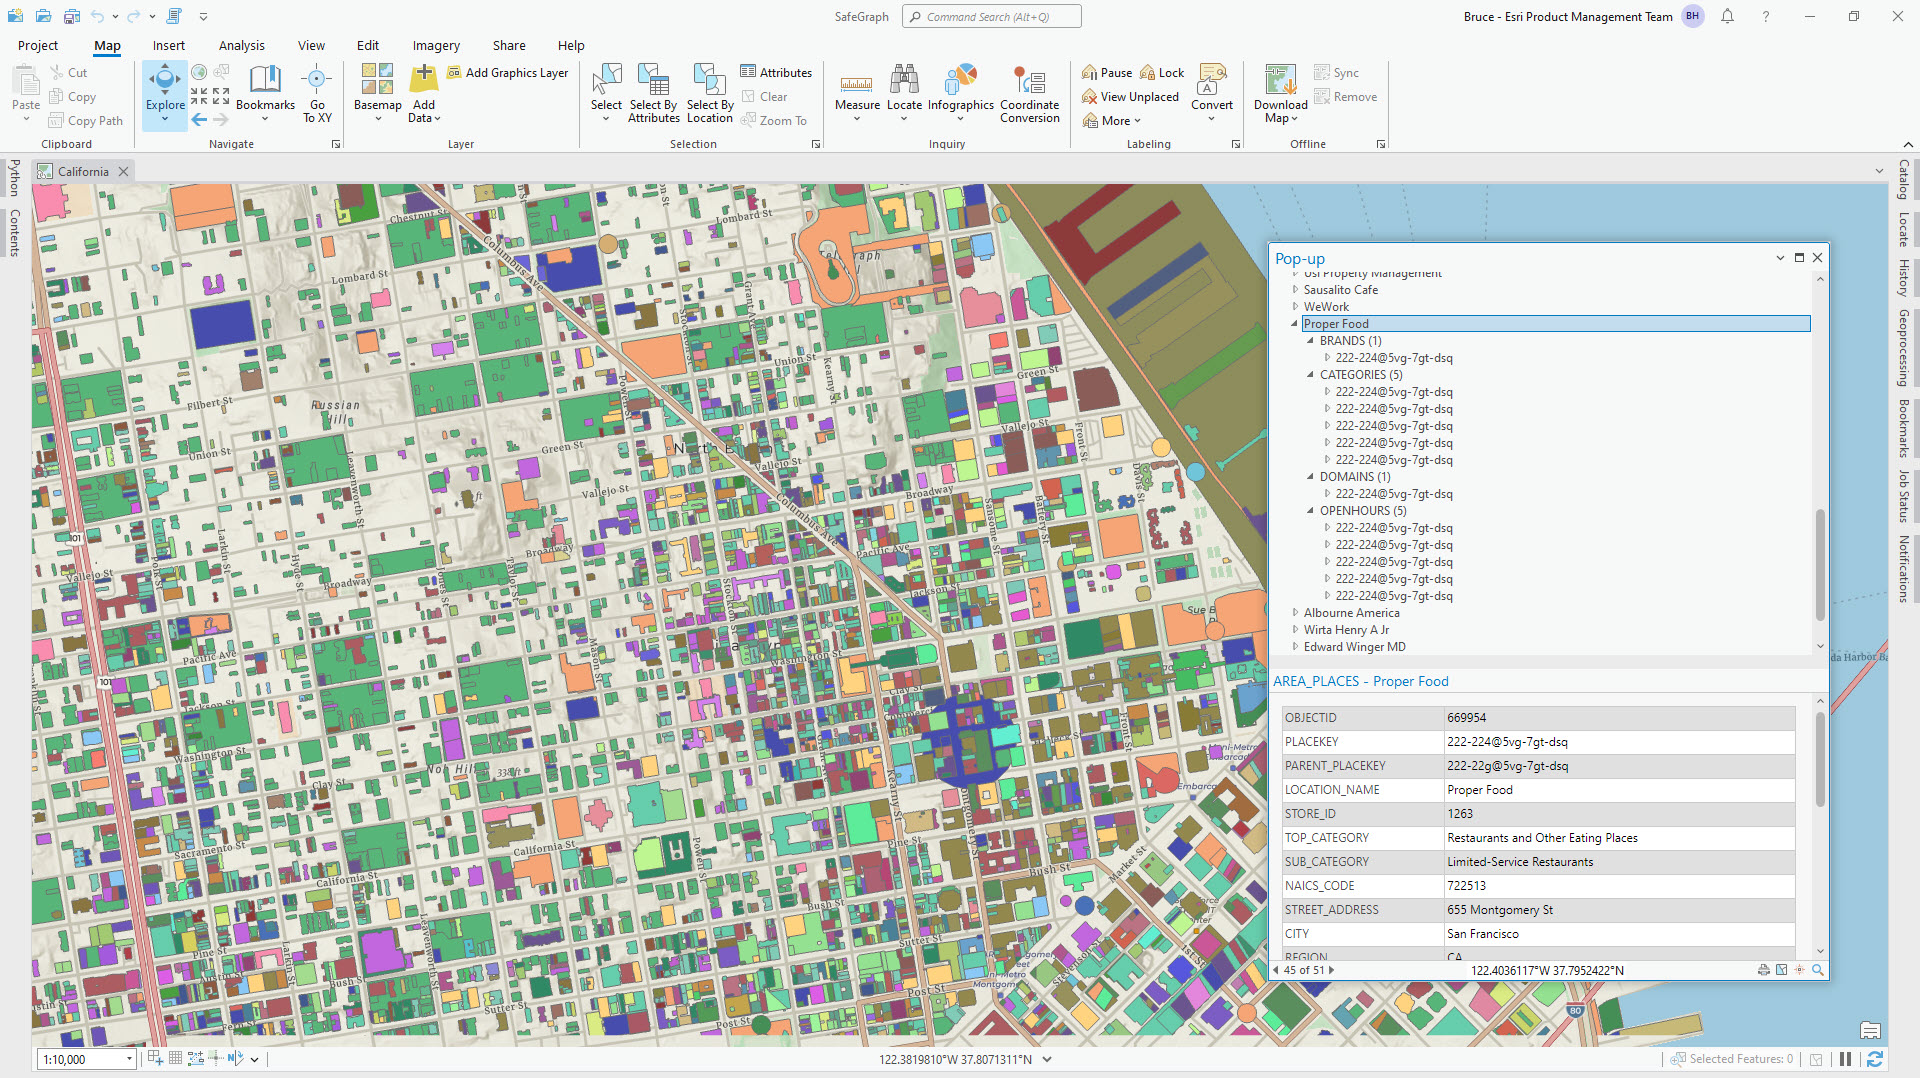Collapse the OPENHOURS (5) group
1920x1078 pixels.
pyautogui.click(x=1311, y=511)
